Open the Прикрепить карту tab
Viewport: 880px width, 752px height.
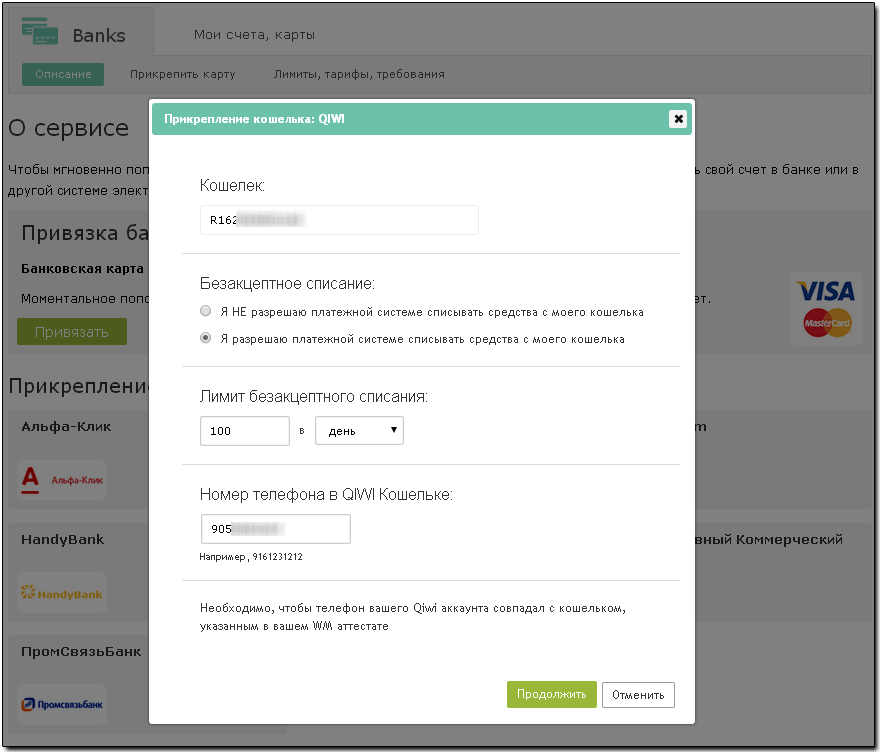click(x=182, y=74)
